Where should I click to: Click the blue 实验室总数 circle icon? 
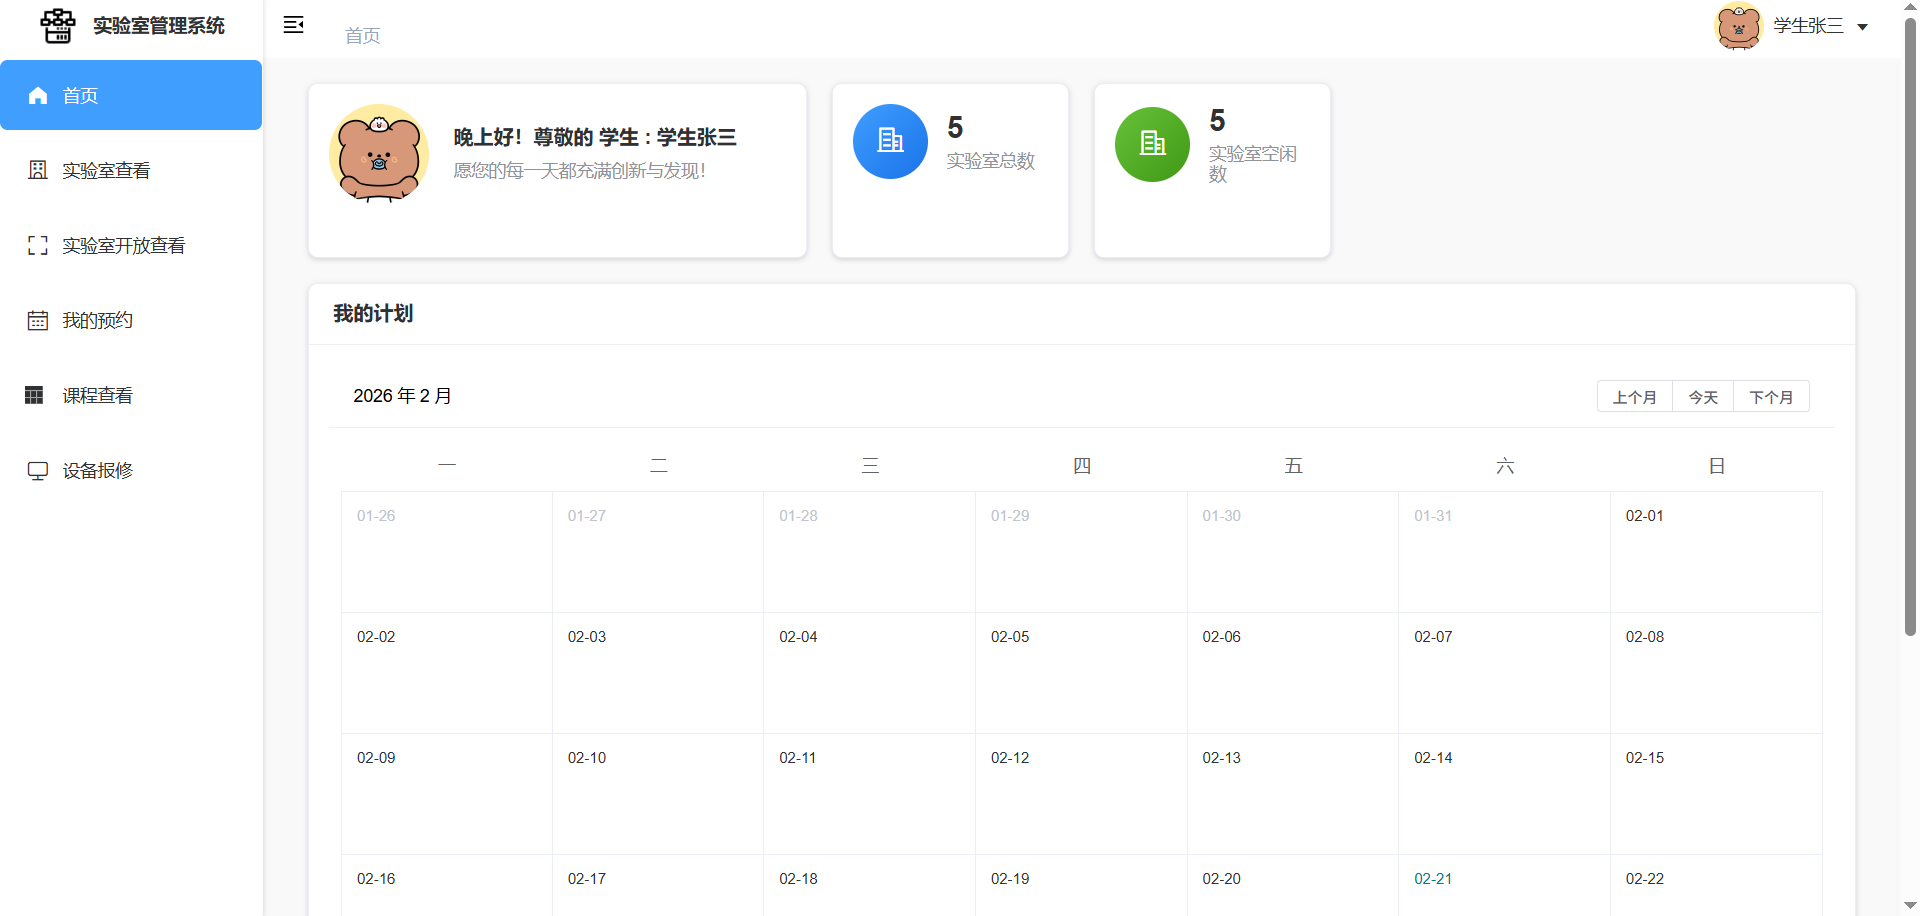point(890,142)
